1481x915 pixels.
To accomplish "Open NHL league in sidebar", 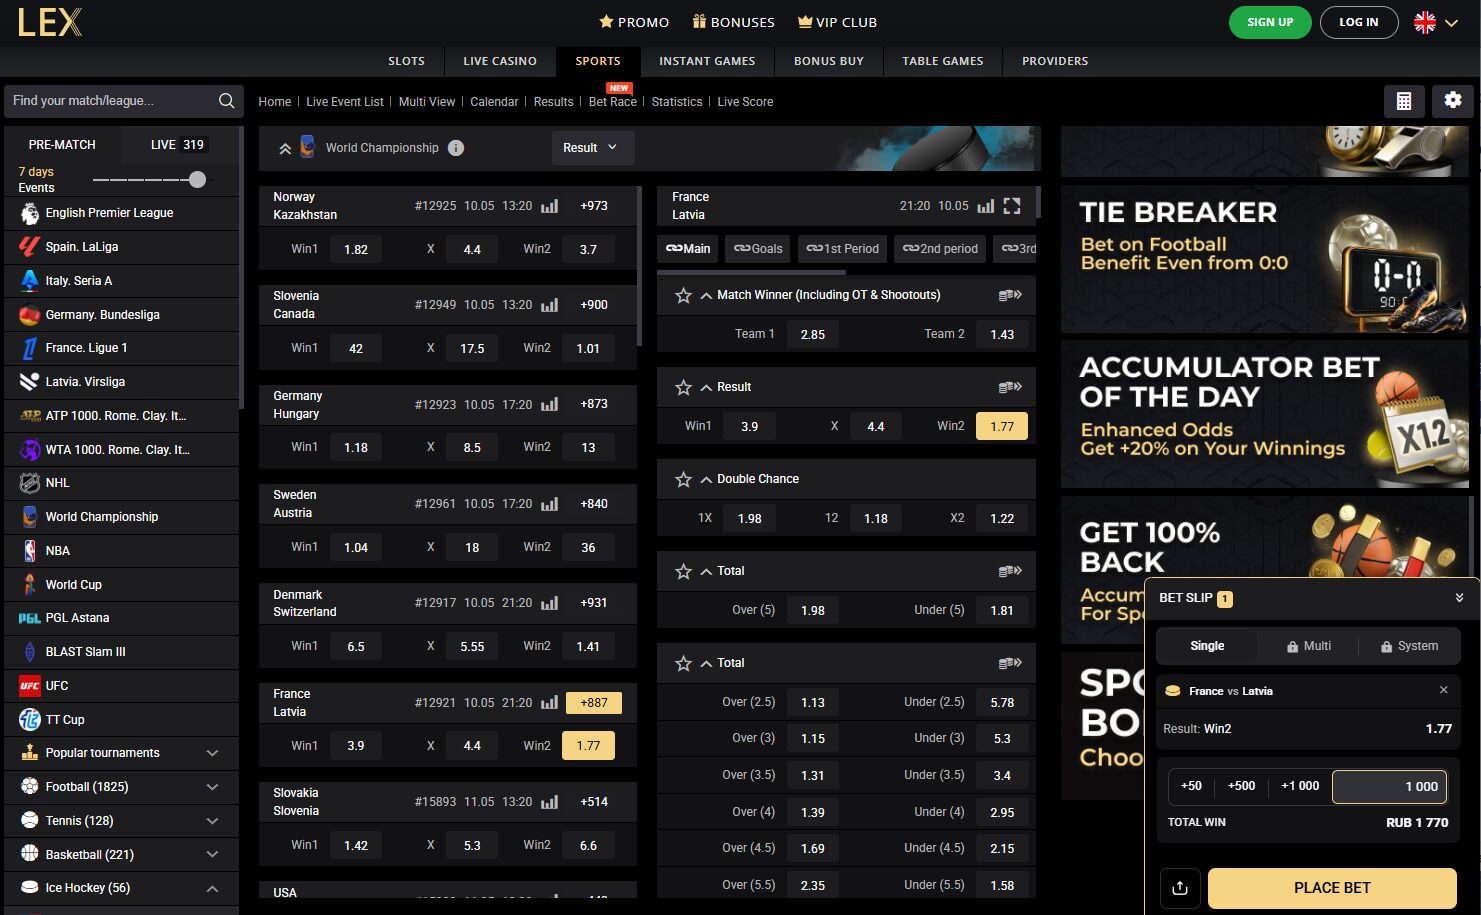I will 121,483.
